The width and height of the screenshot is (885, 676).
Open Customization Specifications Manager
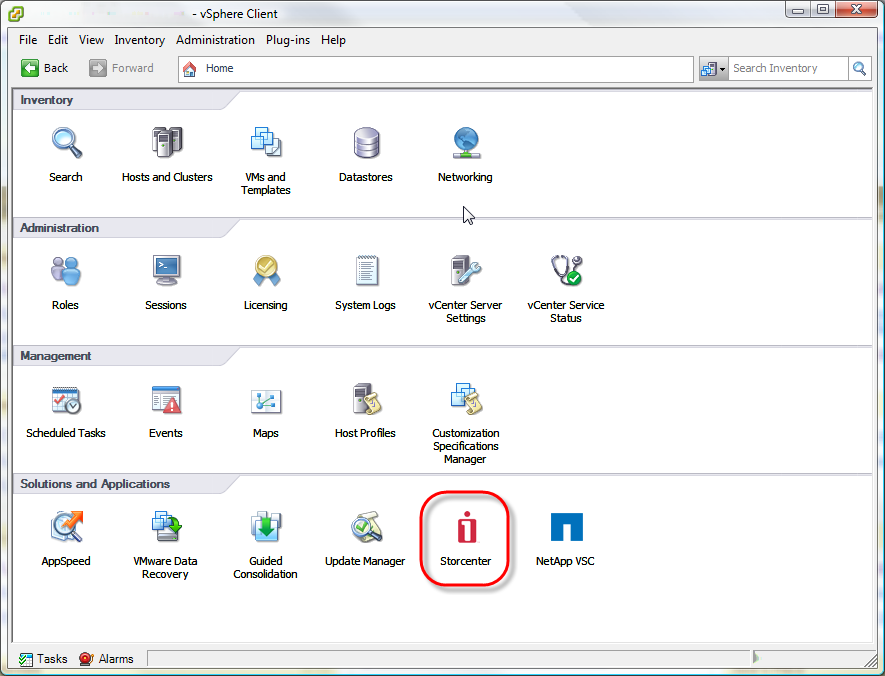coord(466,398)
